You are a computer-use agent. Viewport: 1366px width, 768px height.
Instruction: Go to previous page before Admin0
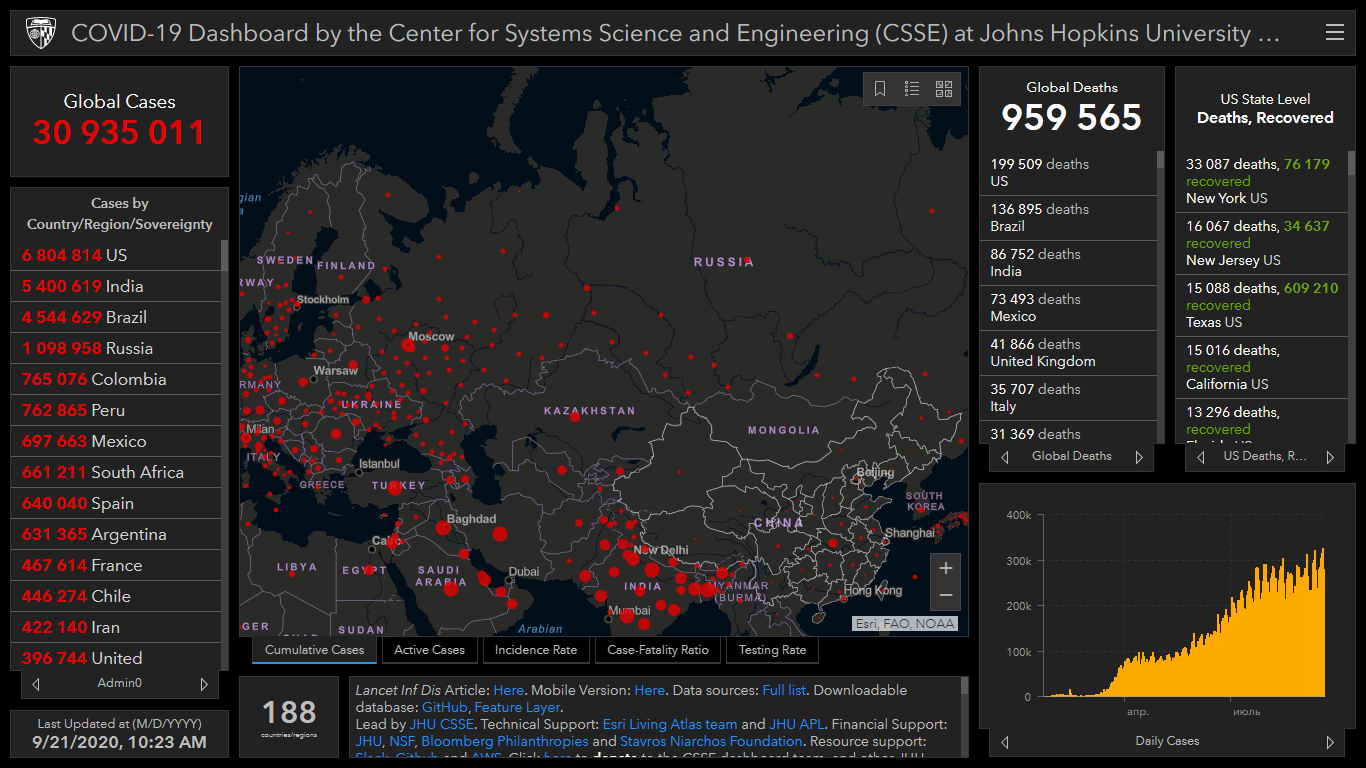(37, 684)
